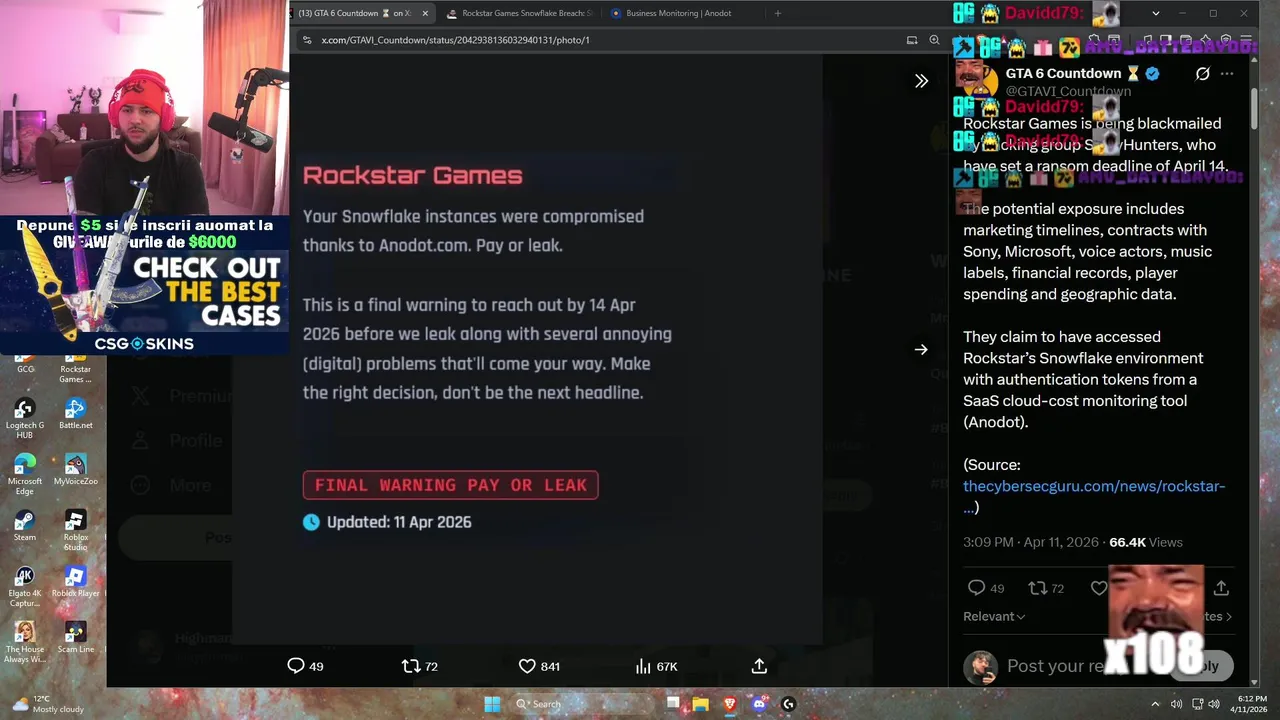Open weather widget showing 12°C Mostly cloudy
This screenshot has width=1280, height=720.
[x=48, y=704]
